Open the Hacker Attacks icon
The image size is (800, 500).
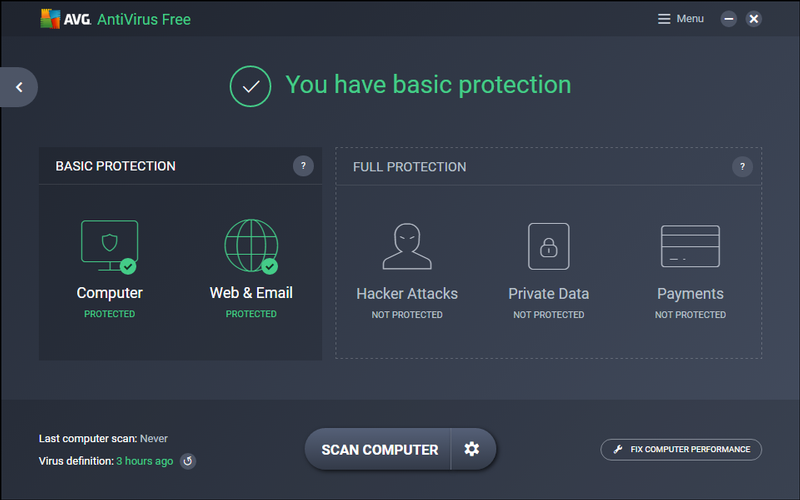(x=407, y=246)
